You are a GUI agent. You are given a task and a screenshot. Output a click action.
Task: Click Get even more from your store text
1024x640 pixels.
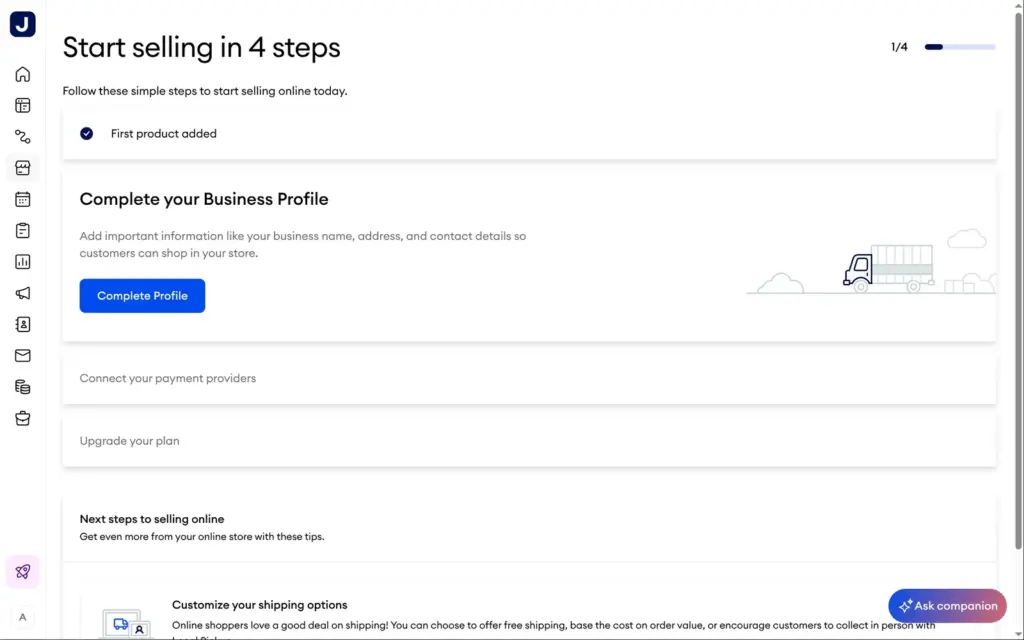pyautogui.click(x=202, y=537)
